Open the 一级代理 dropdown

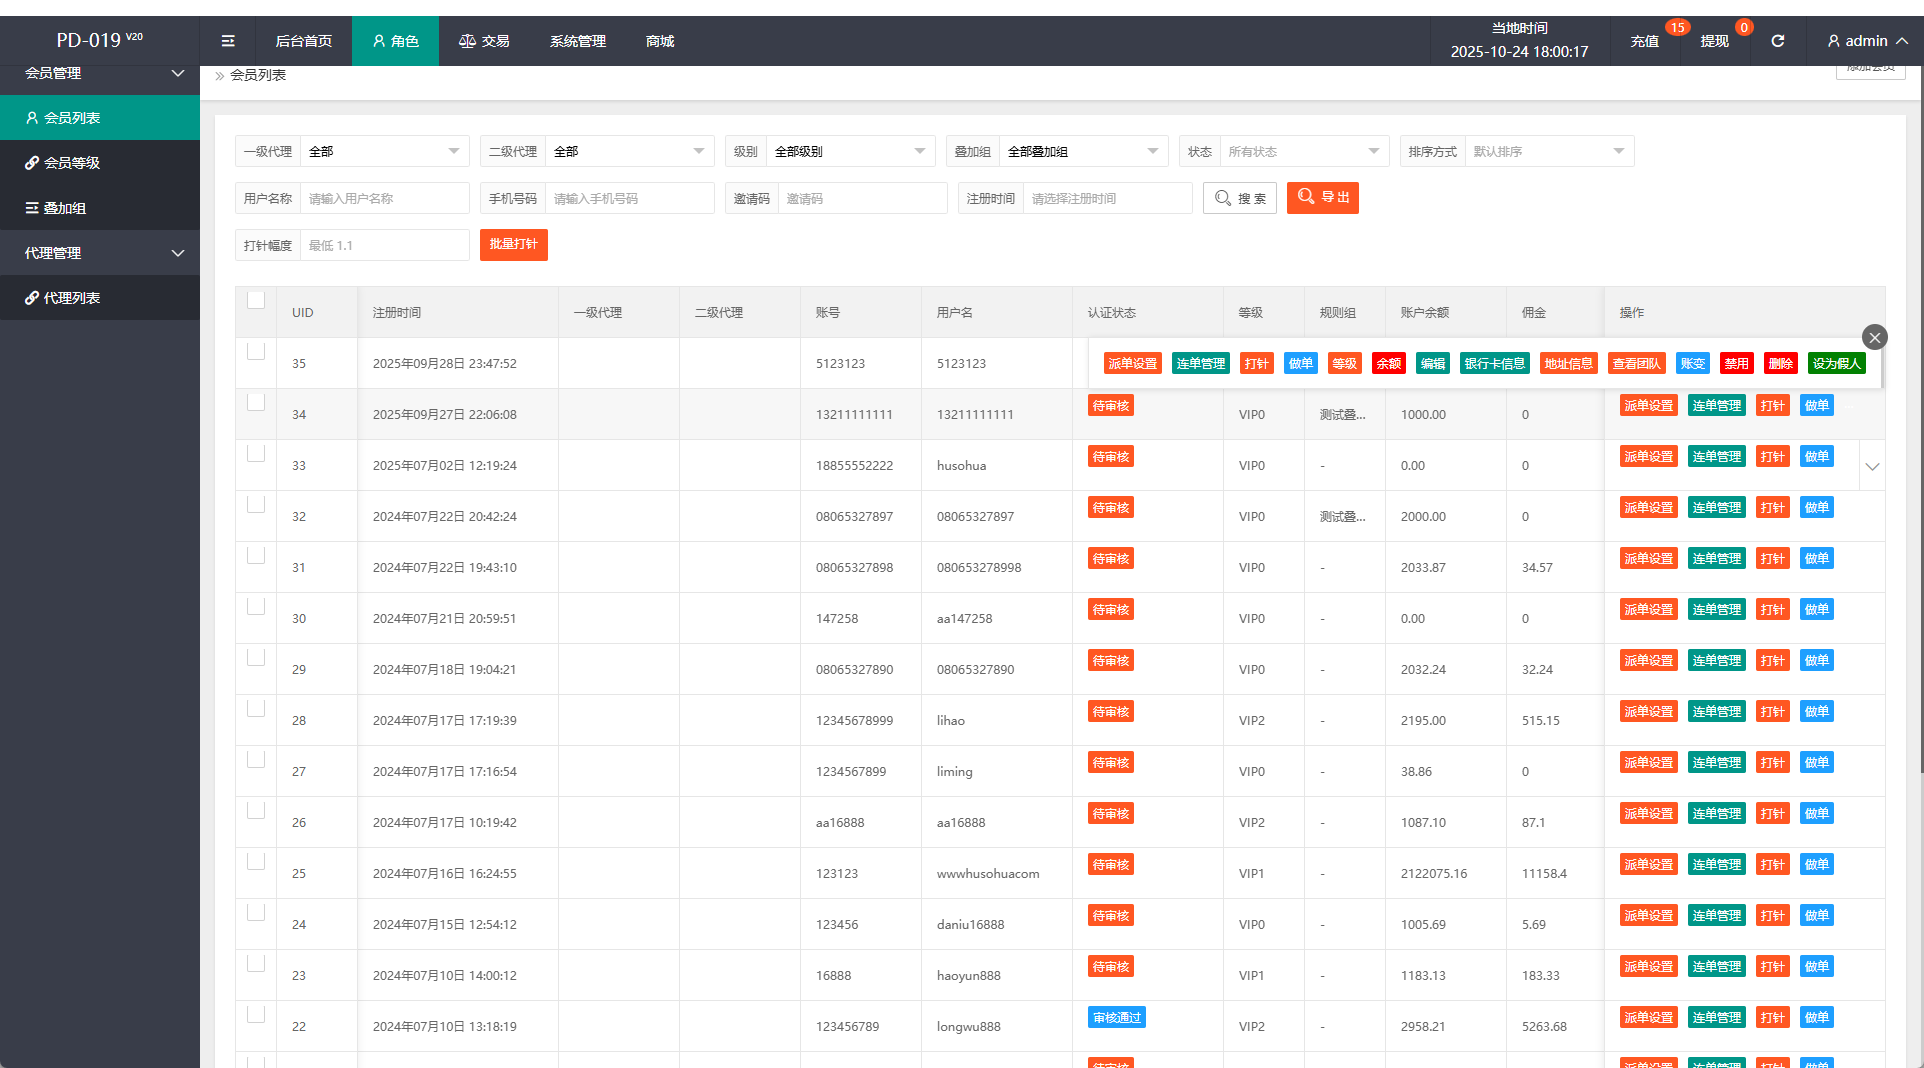(x=384, y=152)
